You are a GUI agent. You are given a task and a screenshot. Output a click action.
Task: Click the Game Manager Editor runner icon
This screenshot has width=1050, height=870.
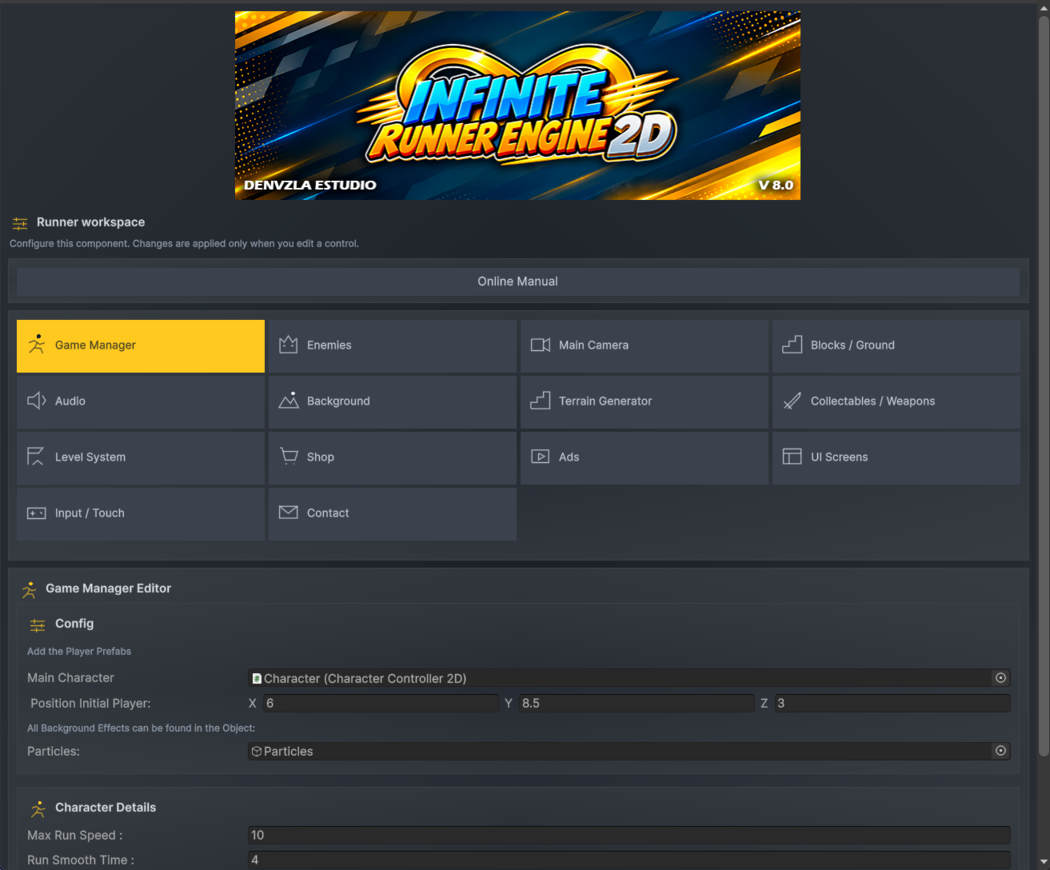tap(29, 589)
